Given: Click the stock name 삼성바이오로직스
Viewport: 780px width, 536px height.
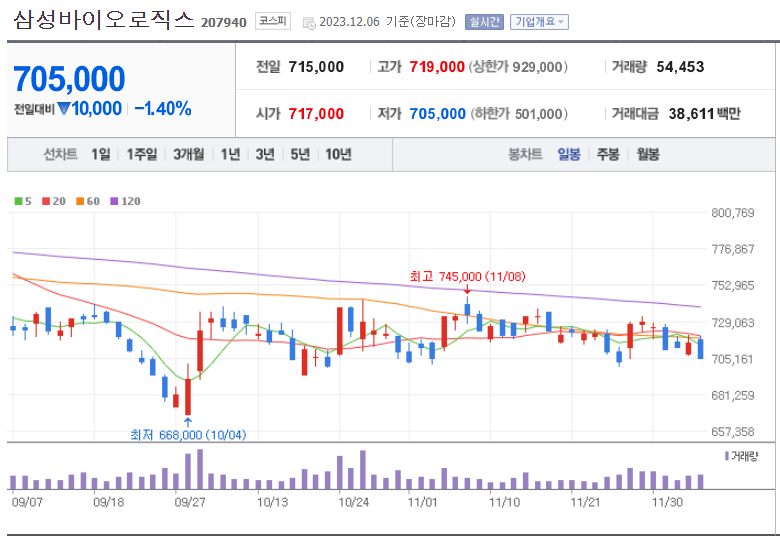Looking at the screenshot, I should point(103,20).
